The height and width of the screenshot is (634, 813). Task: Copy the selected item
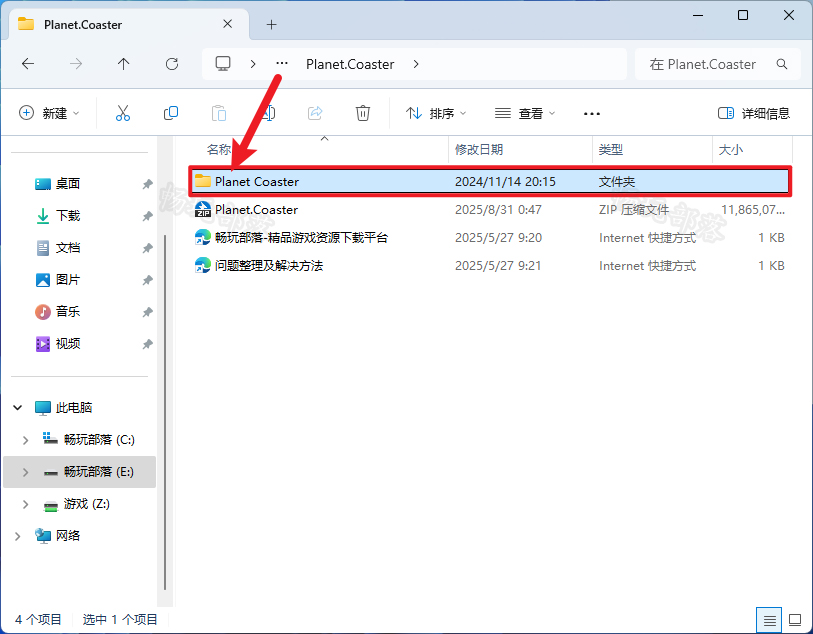click(x=171, y=113)
